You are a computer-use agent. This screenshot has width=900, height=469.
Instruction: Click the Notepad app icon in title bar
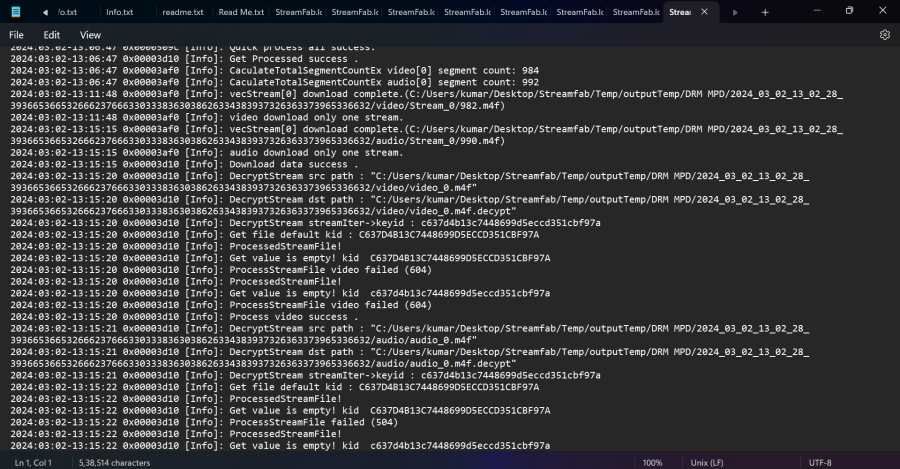click(x=15, y=12)
